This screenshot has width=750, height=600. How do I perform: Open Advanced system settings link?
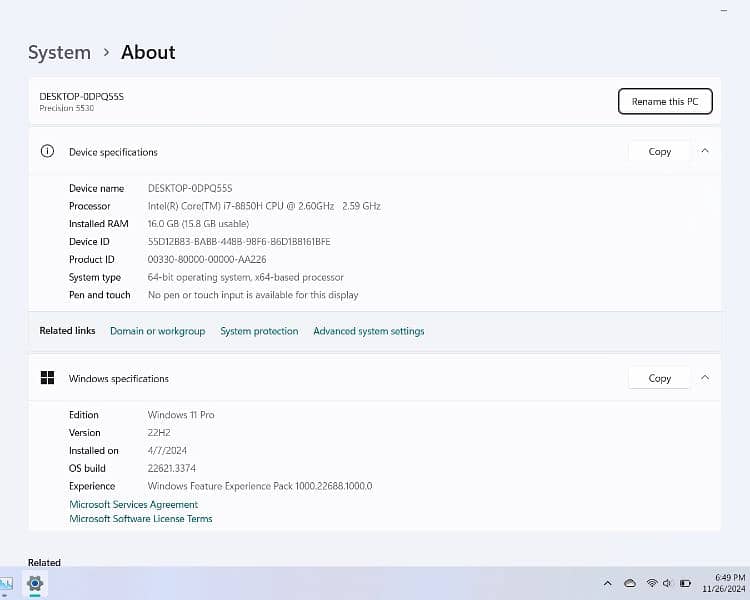tap(369, 331)
